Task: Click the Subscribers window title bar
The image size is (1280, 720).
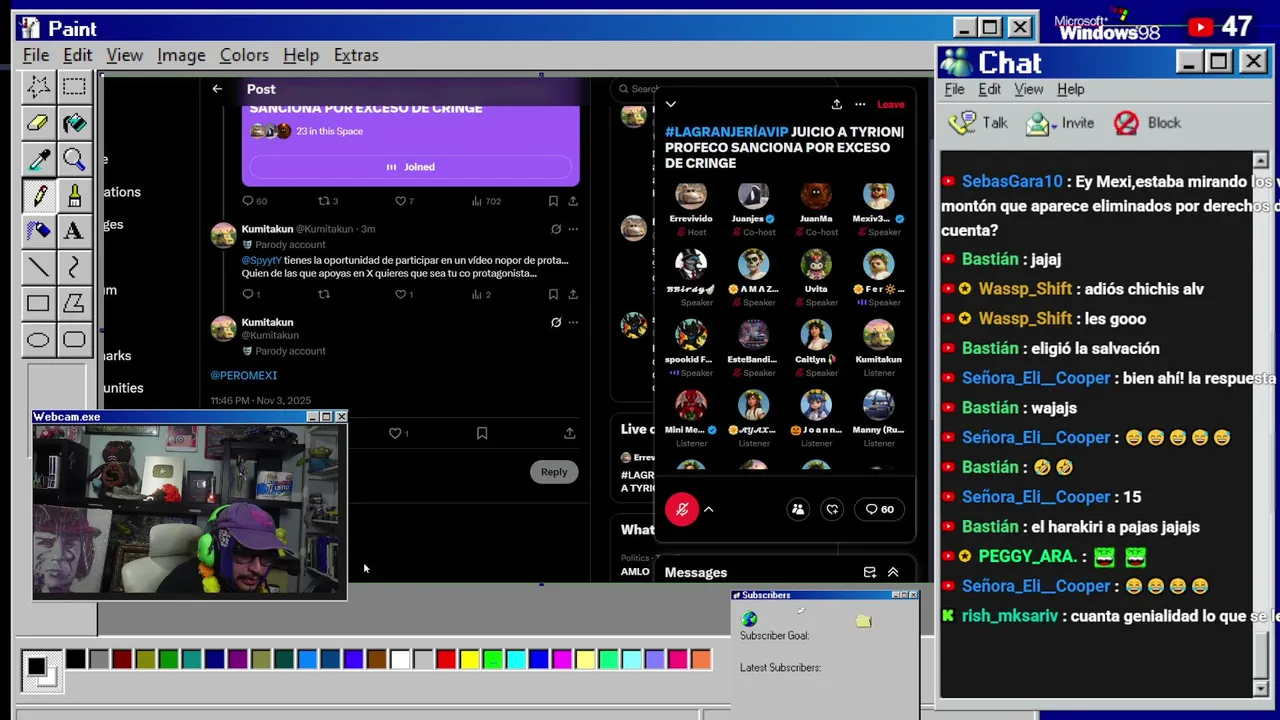Action: coord(825,595)
